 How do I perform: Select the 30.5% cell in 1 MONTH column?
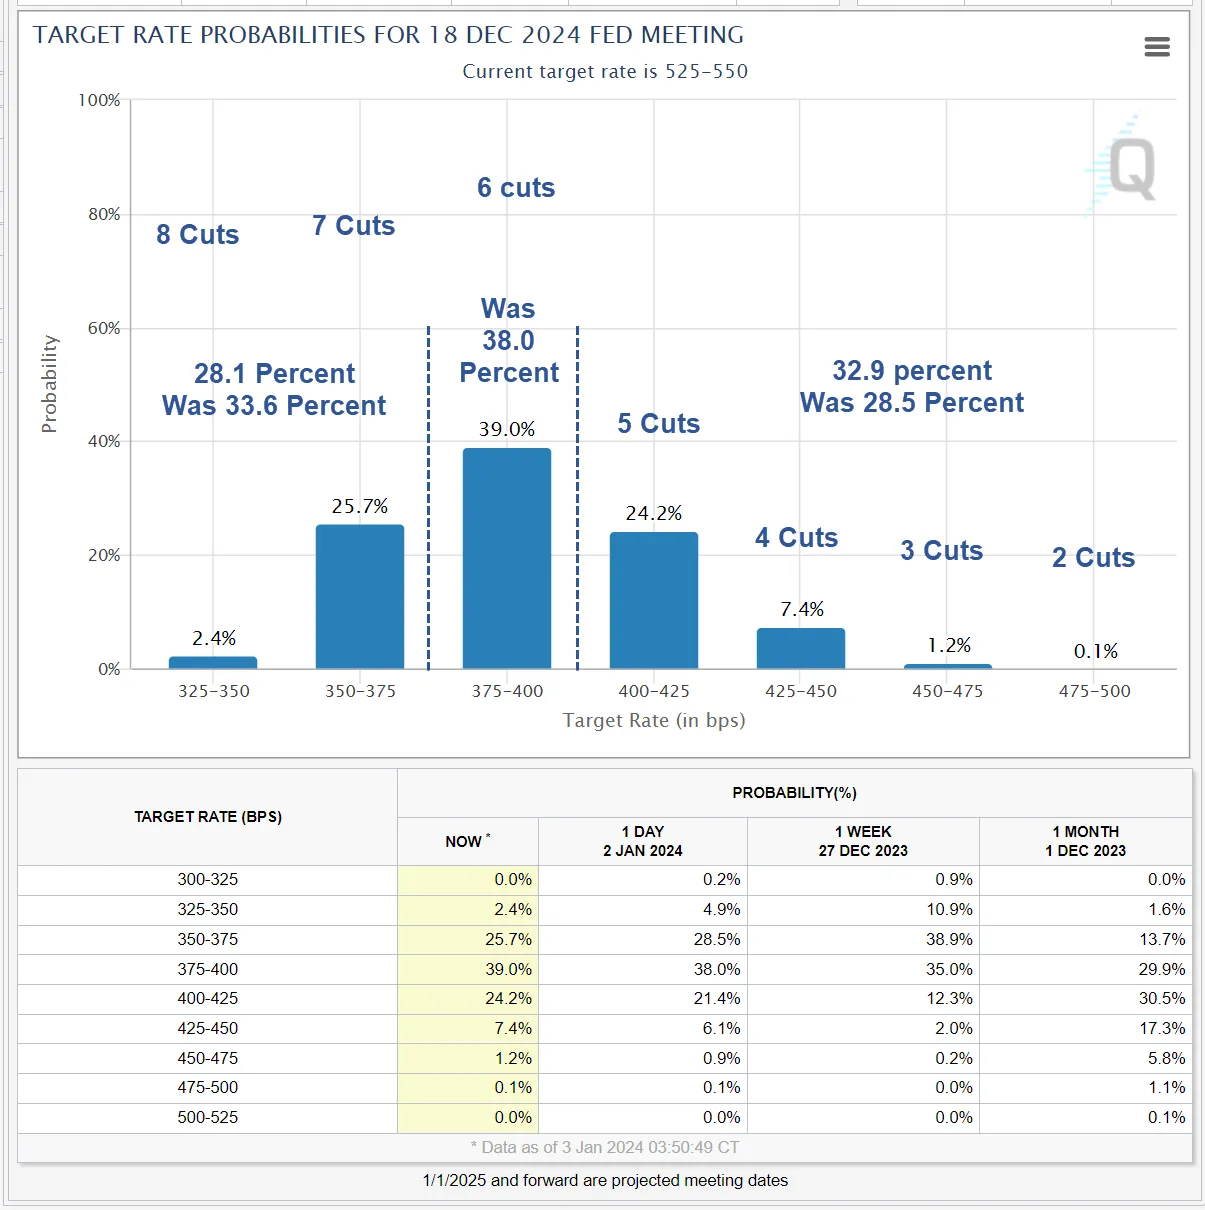pyautogui.click(x=1085, y=998)
